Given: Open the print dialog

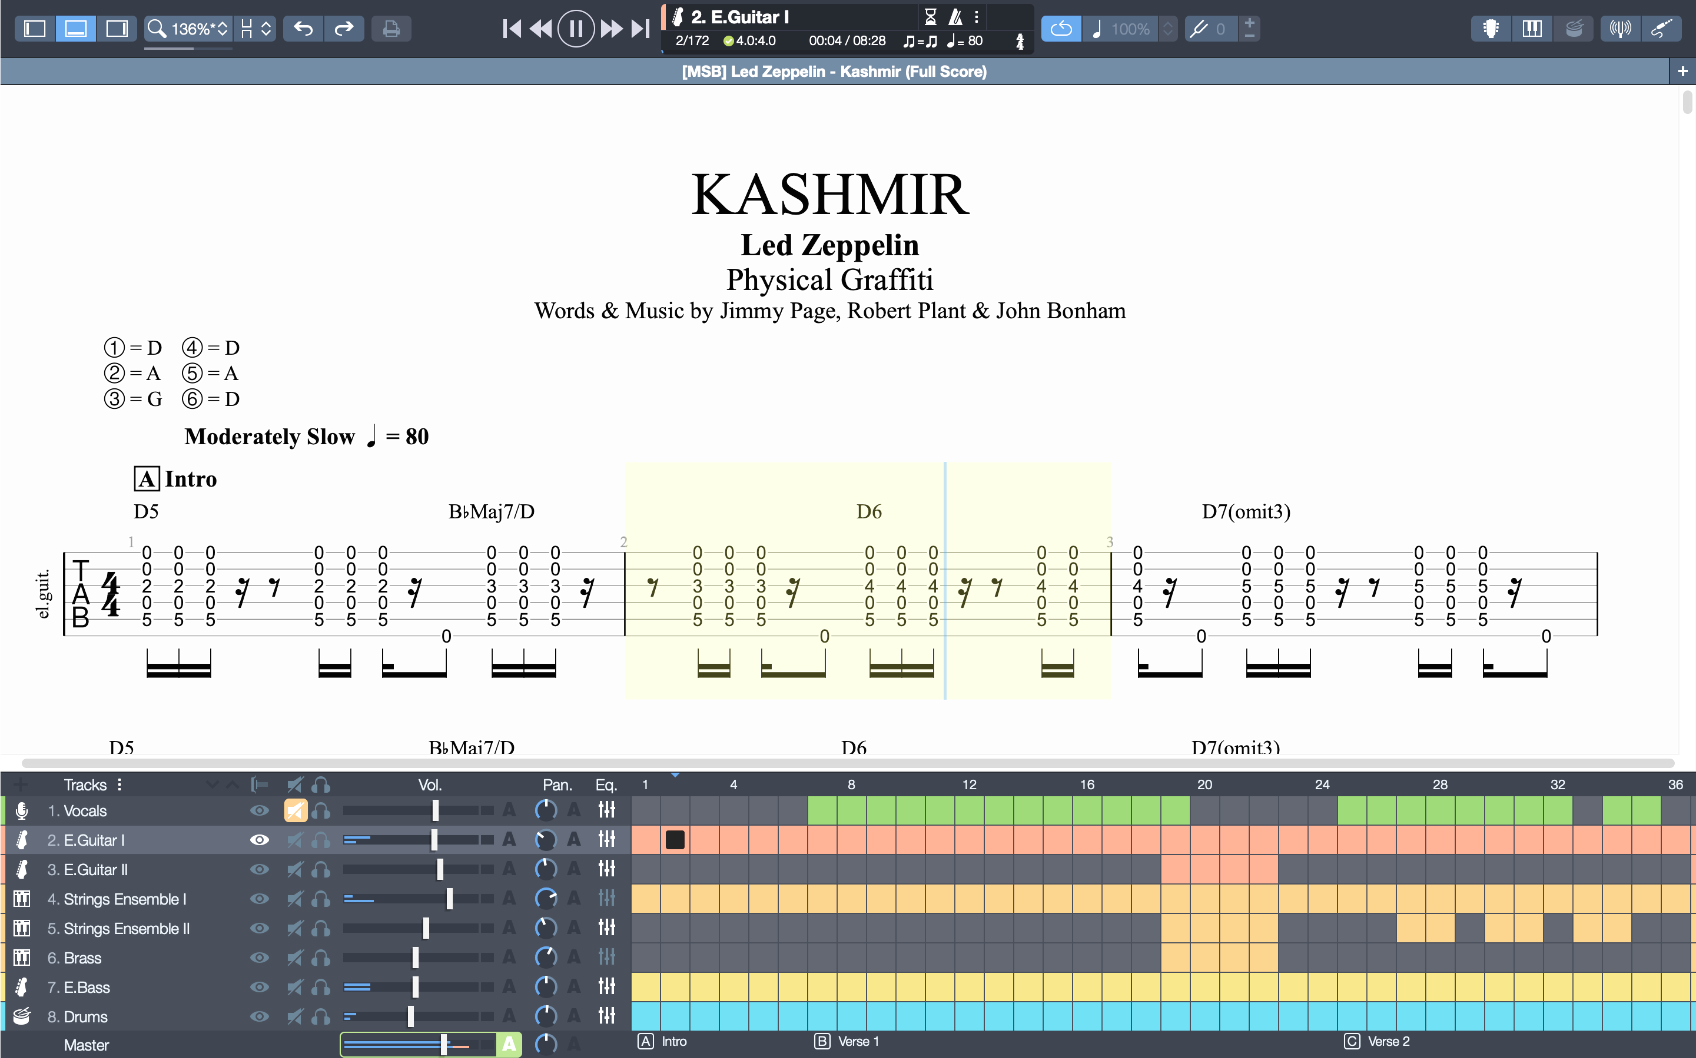Looking at the screenshot, I should tap(391, 28).
